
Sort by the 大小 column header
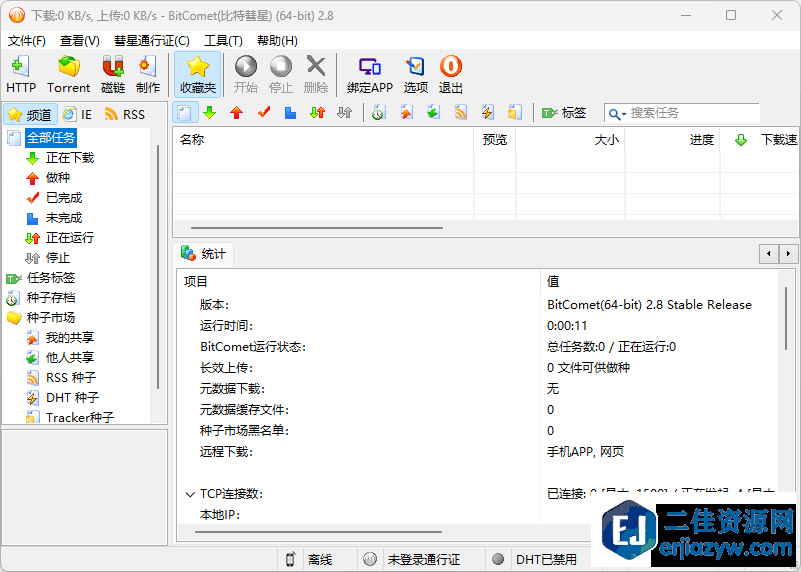point(570,139)
